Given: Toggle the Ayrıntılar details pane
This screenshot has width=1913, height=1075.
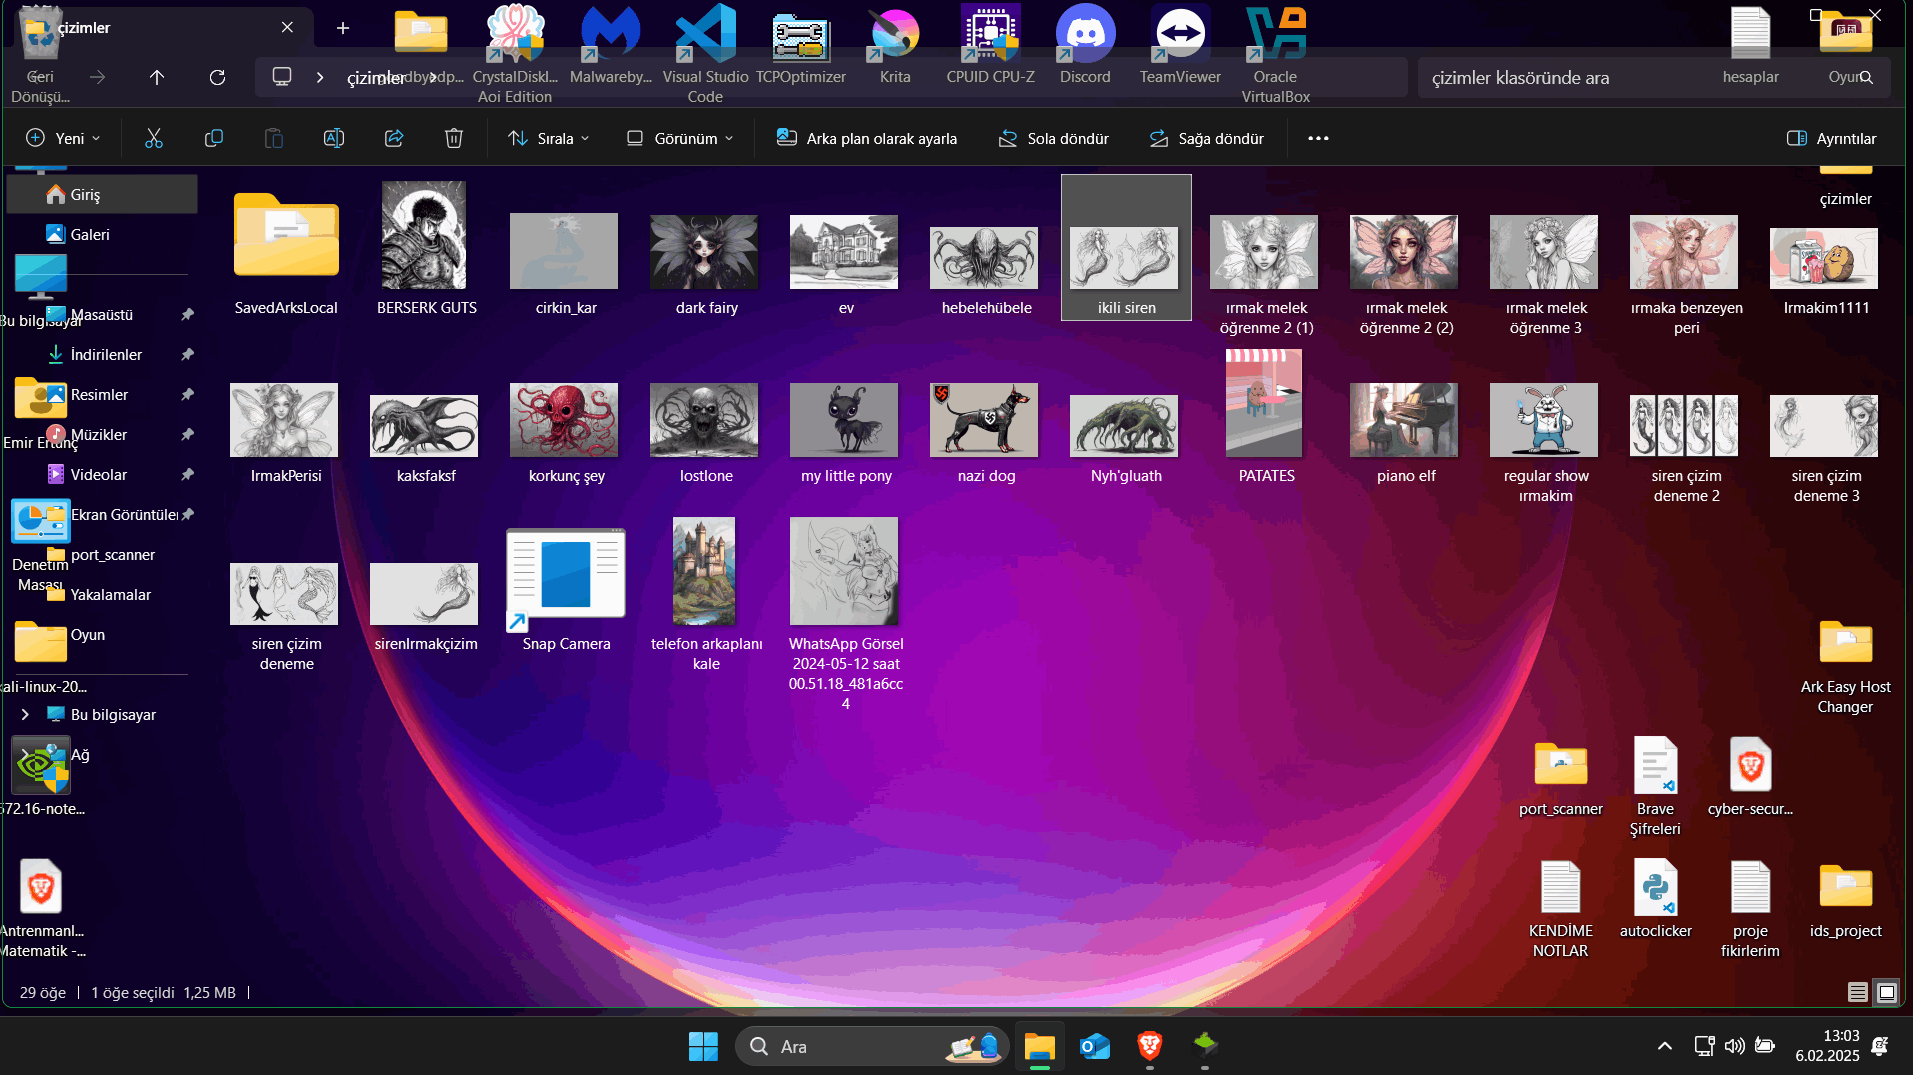Looking at the screenshot, I should 1832,138.
